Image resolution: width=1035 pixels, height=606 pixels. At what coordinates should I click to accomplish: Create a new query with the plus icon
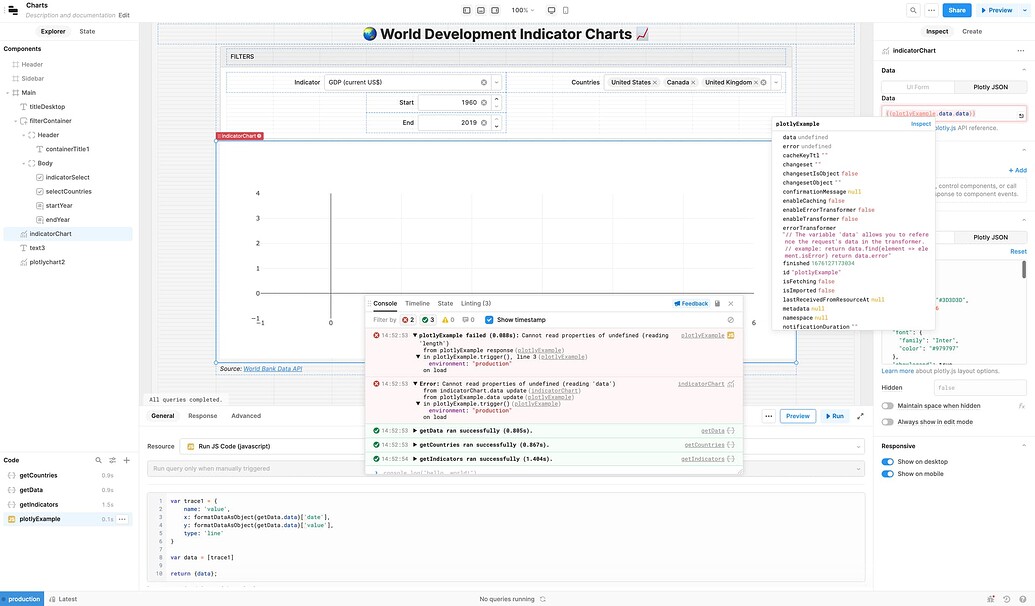[126, 460]
